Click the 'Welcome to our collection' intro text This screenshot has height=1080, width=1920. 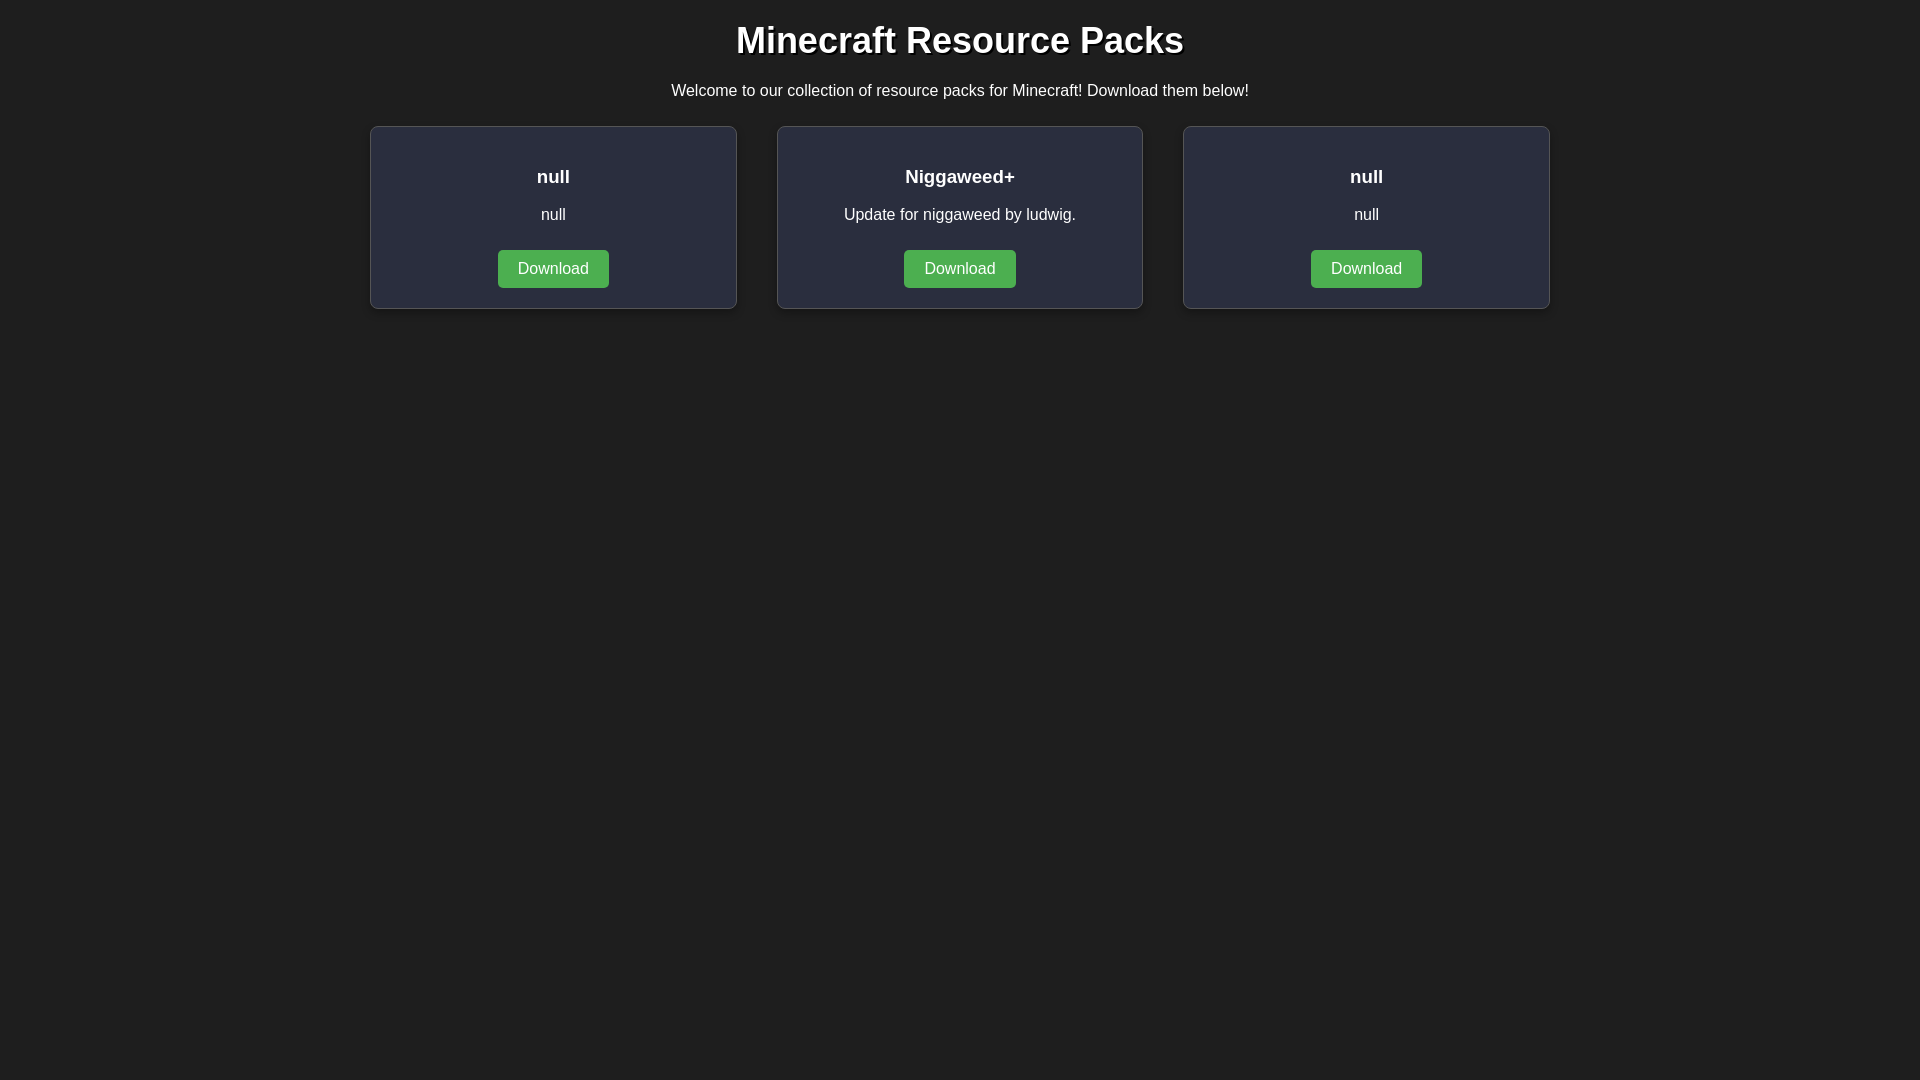(x=960, y=91)
